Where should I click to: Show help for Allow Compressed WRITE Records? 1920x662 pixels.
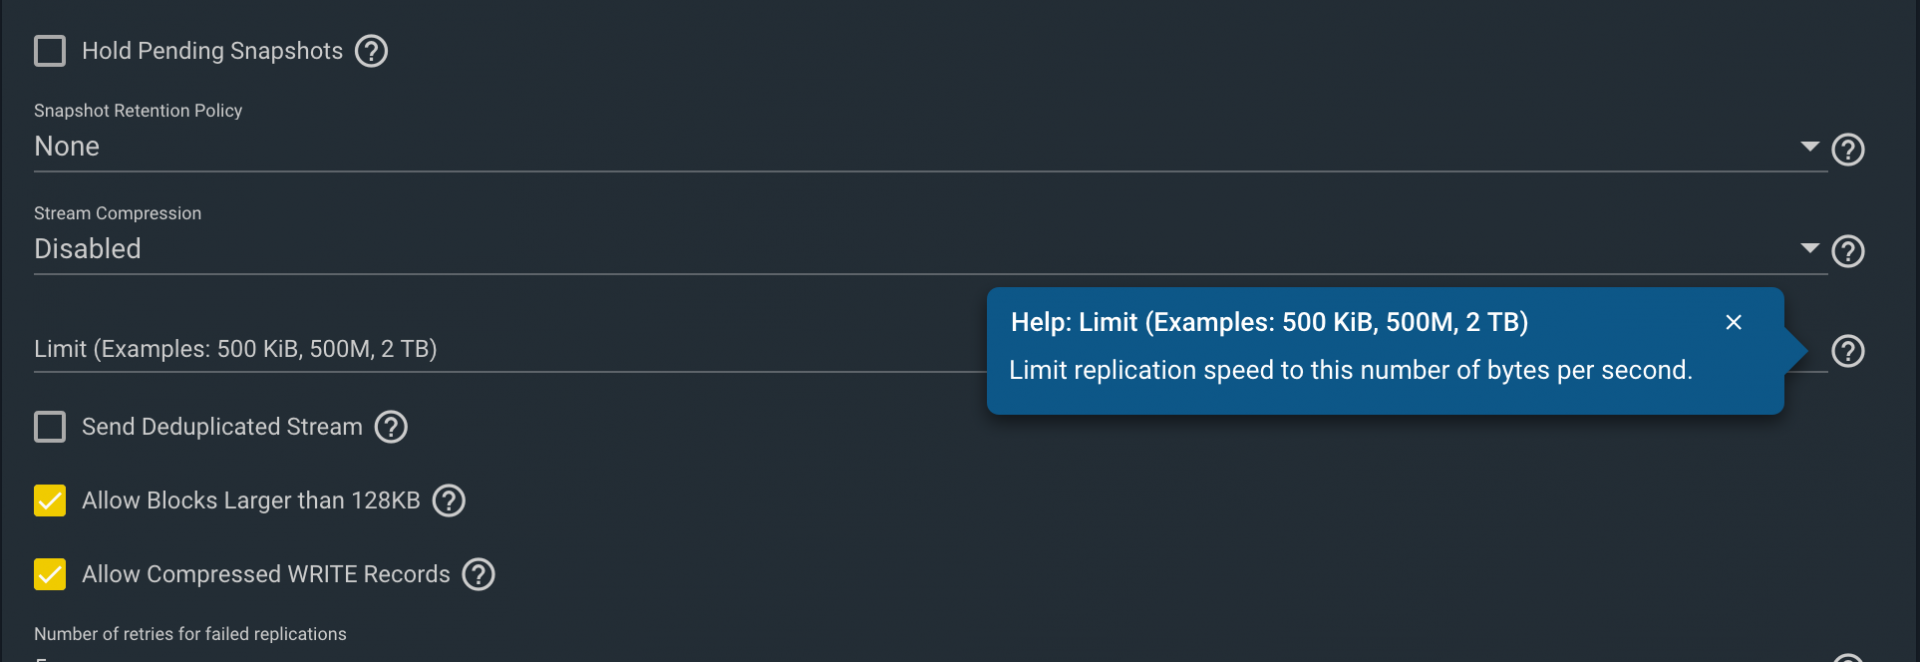479,575
